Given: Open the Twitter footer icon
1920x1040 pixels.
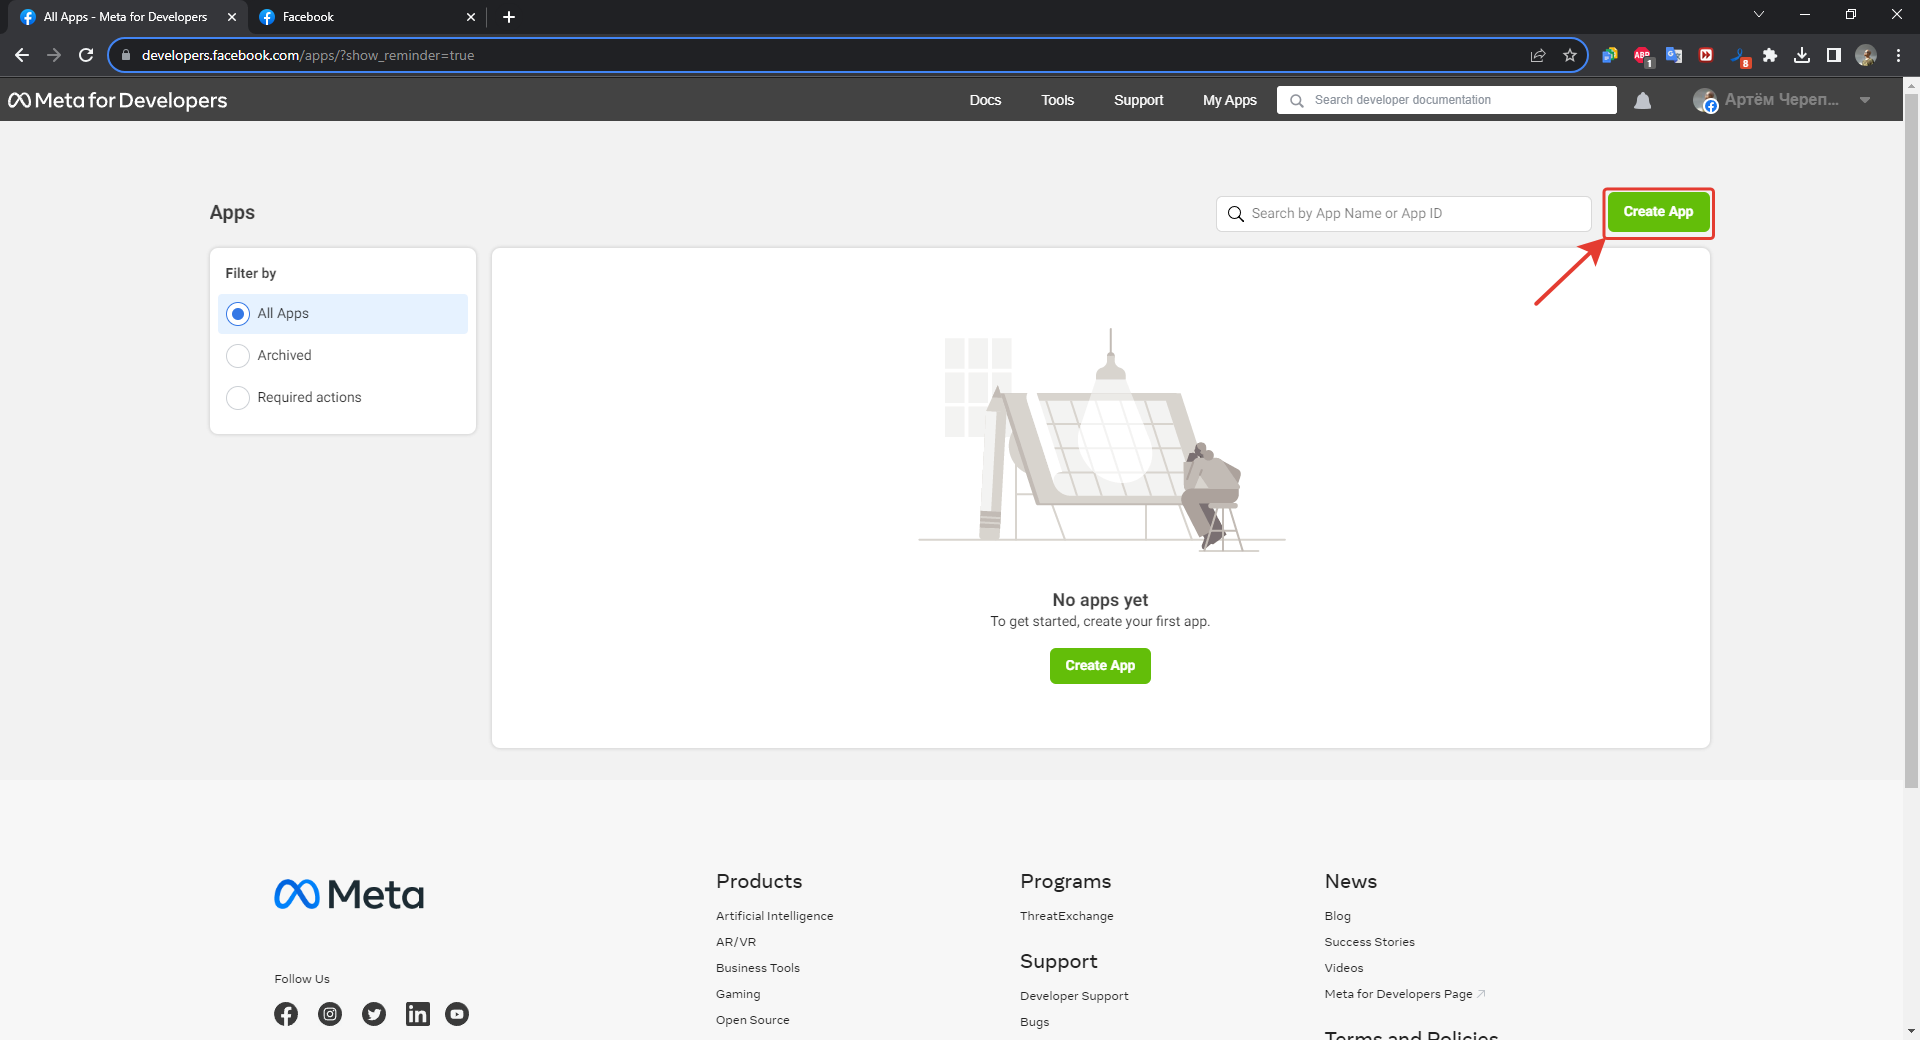Looking at the screenshot, I should pos(374,1014).
